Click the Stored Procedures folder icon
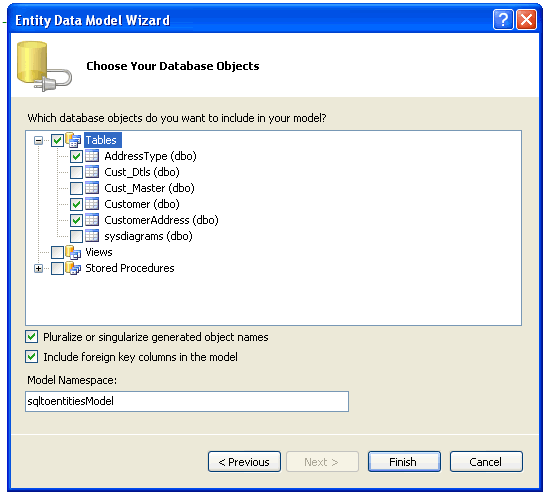This screenshot has width=546, height=496. click(73, 268)
